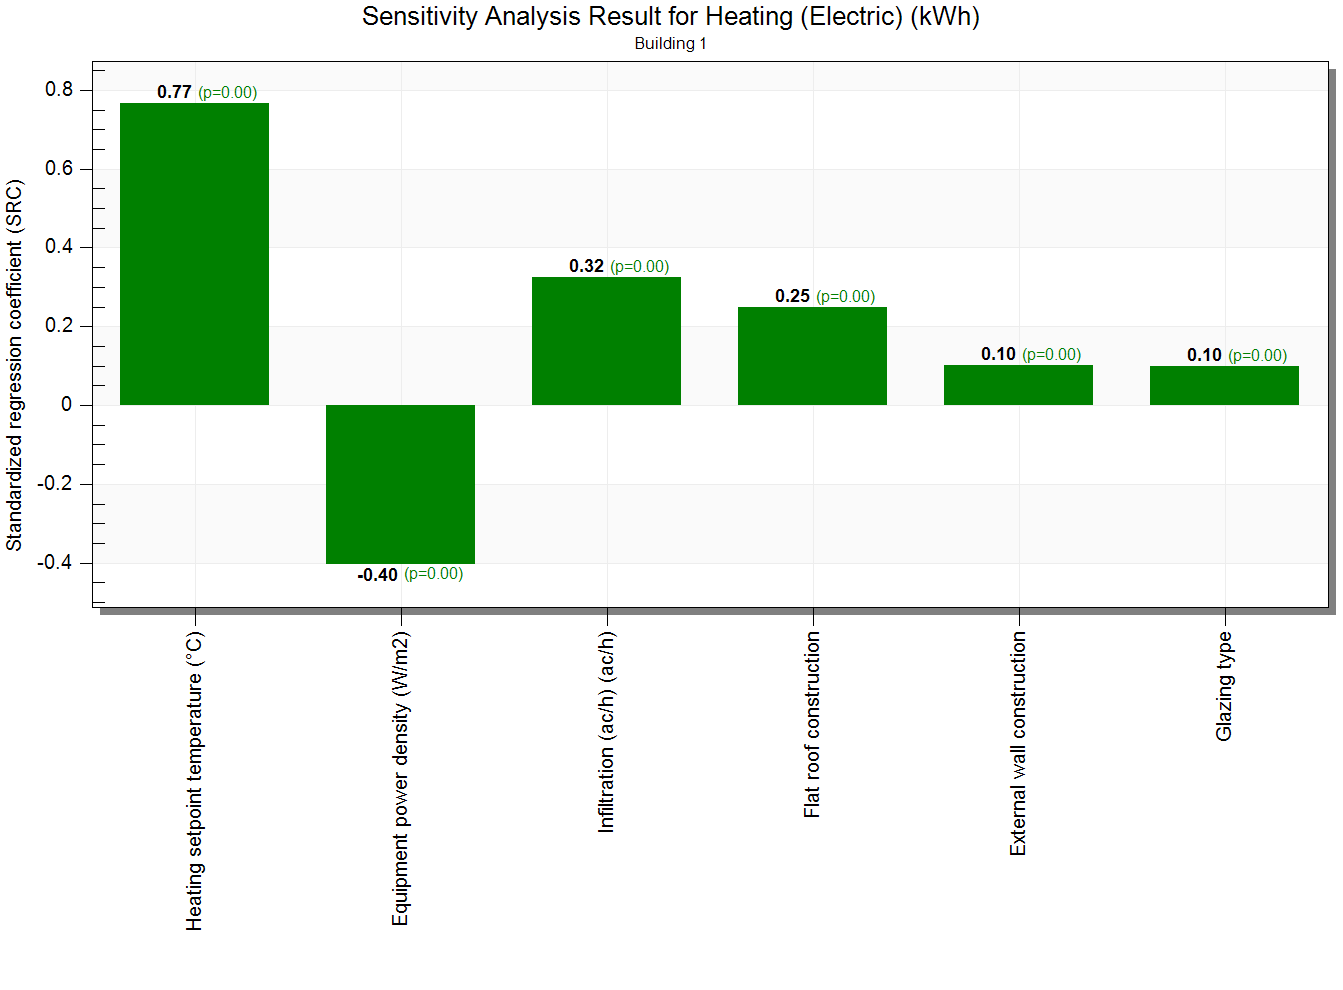
Task: Click the 'Equipment power density (W/m2)' axis label
Action: coord(400,778)
